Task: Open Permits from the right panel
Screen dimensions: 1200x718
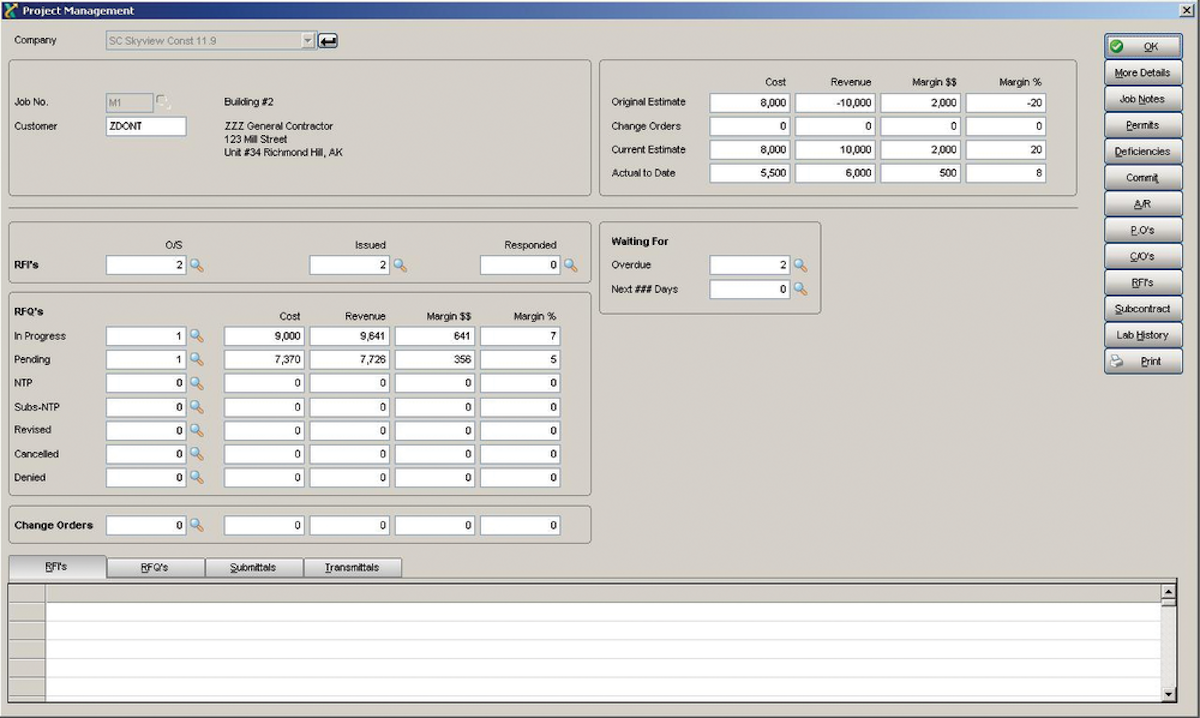Action: pos(1142,124)
